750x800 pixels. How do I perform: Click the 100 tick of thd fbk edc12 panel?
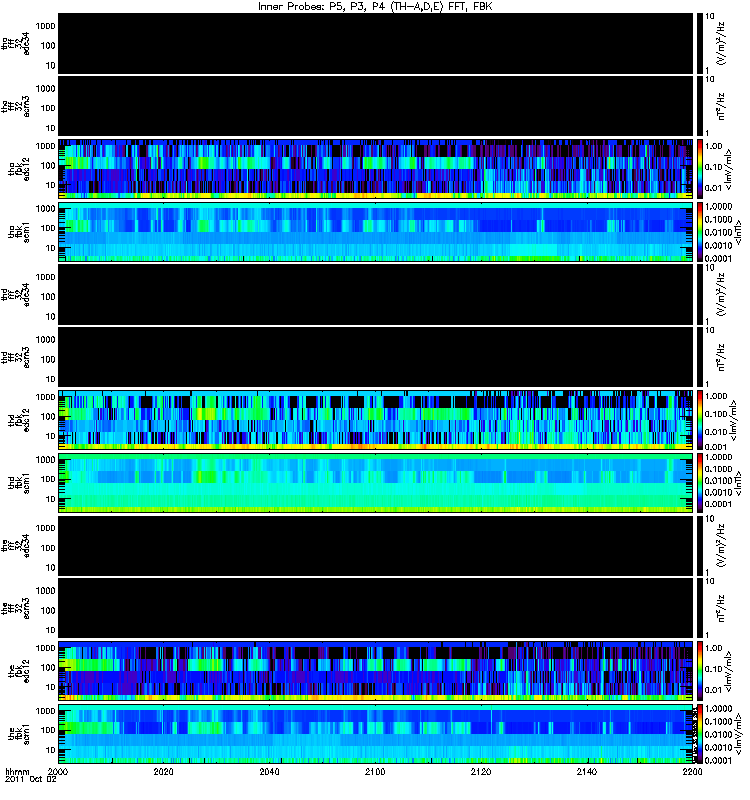point(48,416)
